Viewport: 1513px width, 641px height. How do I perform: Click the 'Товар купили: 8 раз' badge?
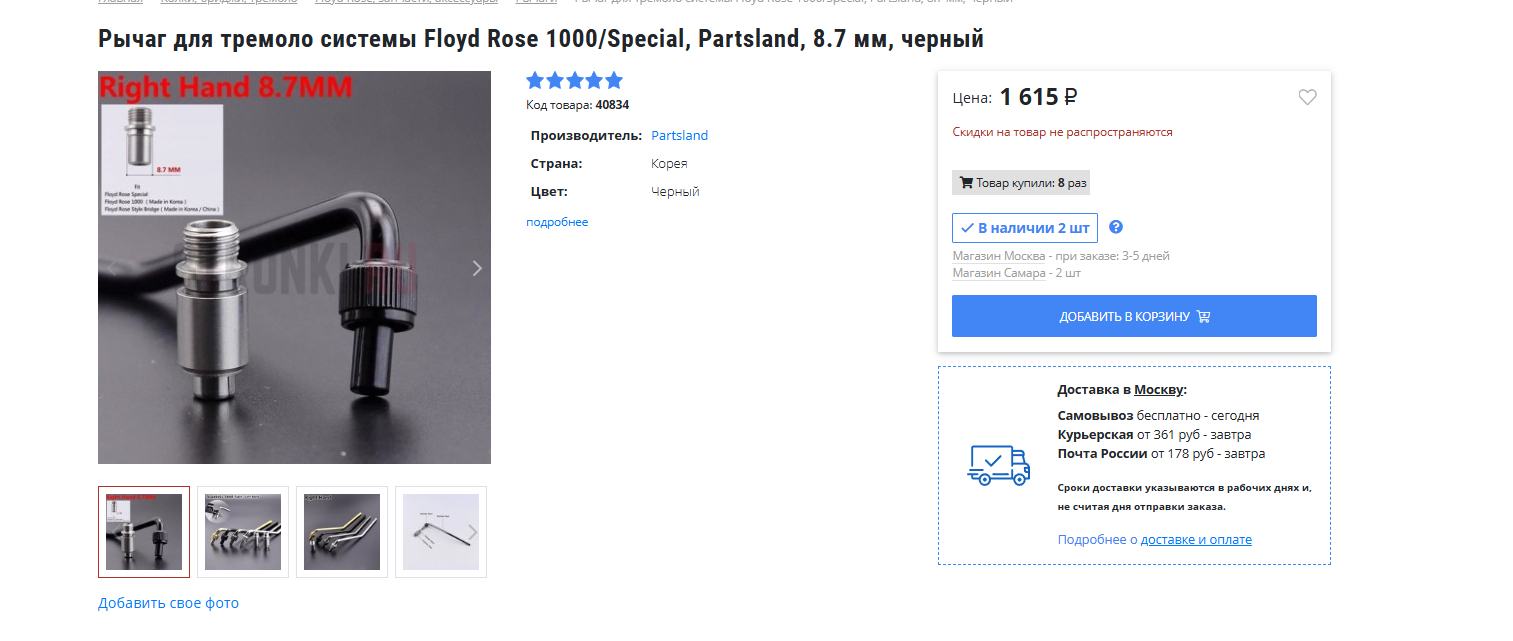1021,183
